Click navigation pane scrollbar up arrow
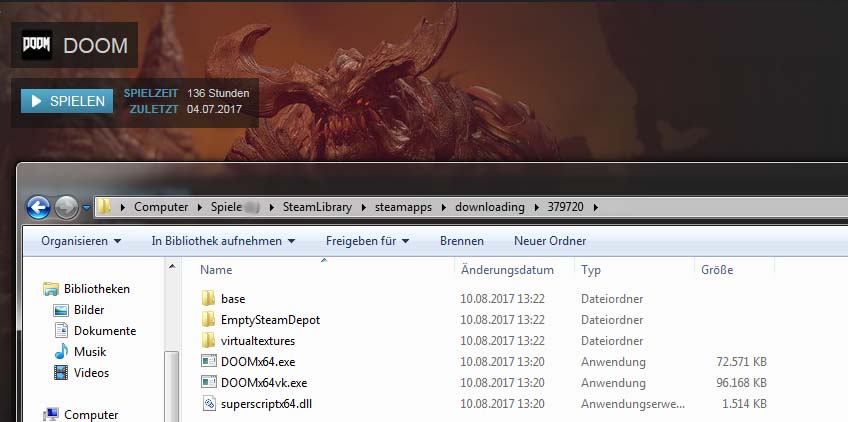The image size is (848, 422). [172, 266]
